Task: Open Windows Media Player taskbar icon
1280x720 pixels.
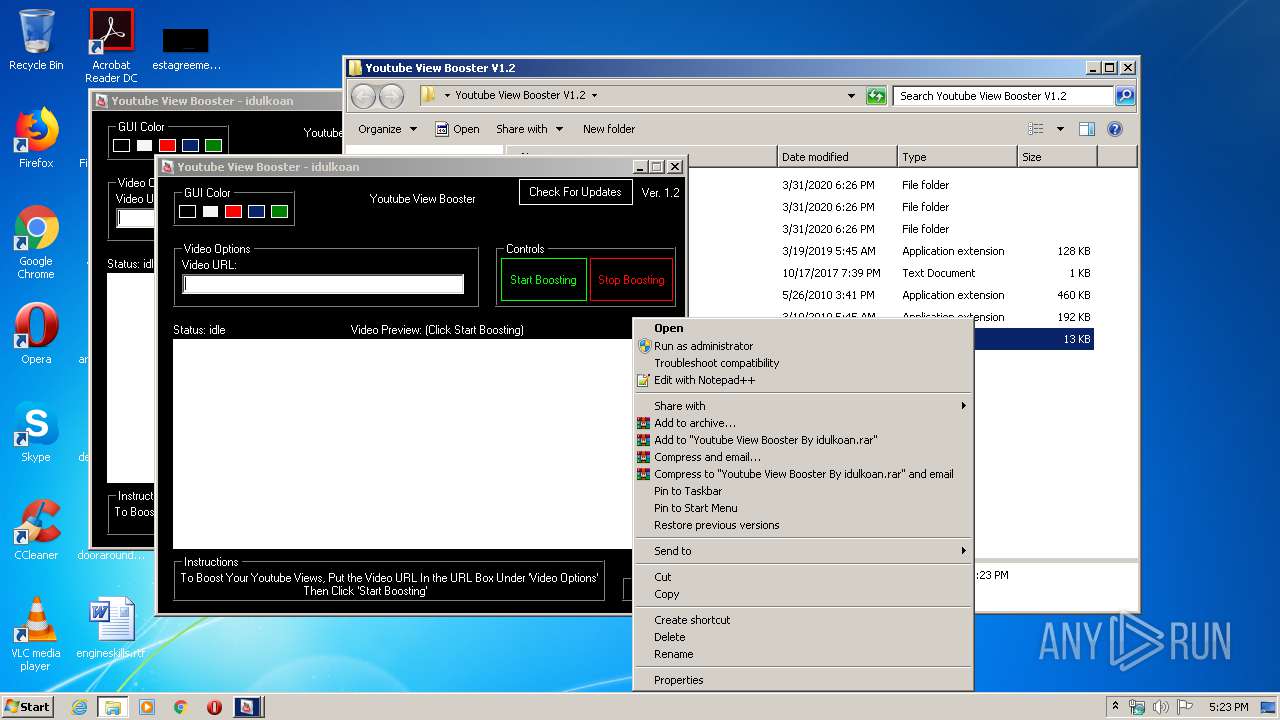Action: coord(147,707)
